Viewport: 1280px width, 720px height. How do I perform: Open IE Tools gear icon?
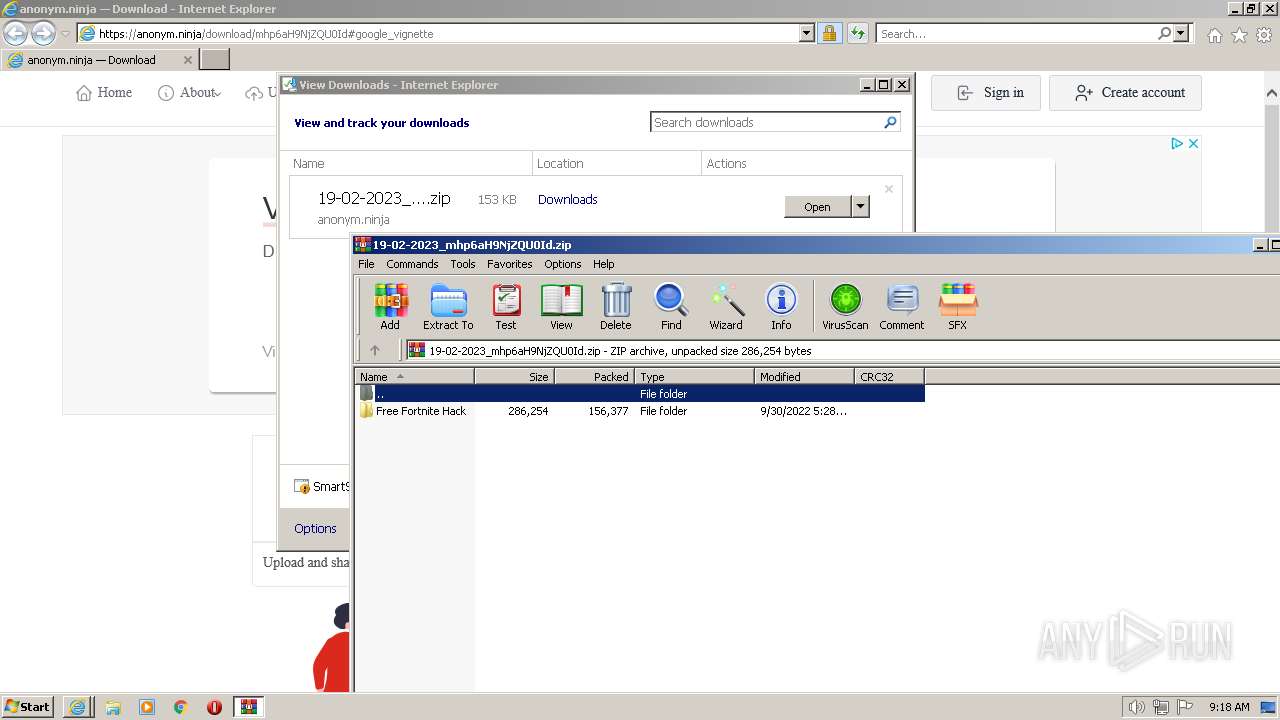[1264, 35]
